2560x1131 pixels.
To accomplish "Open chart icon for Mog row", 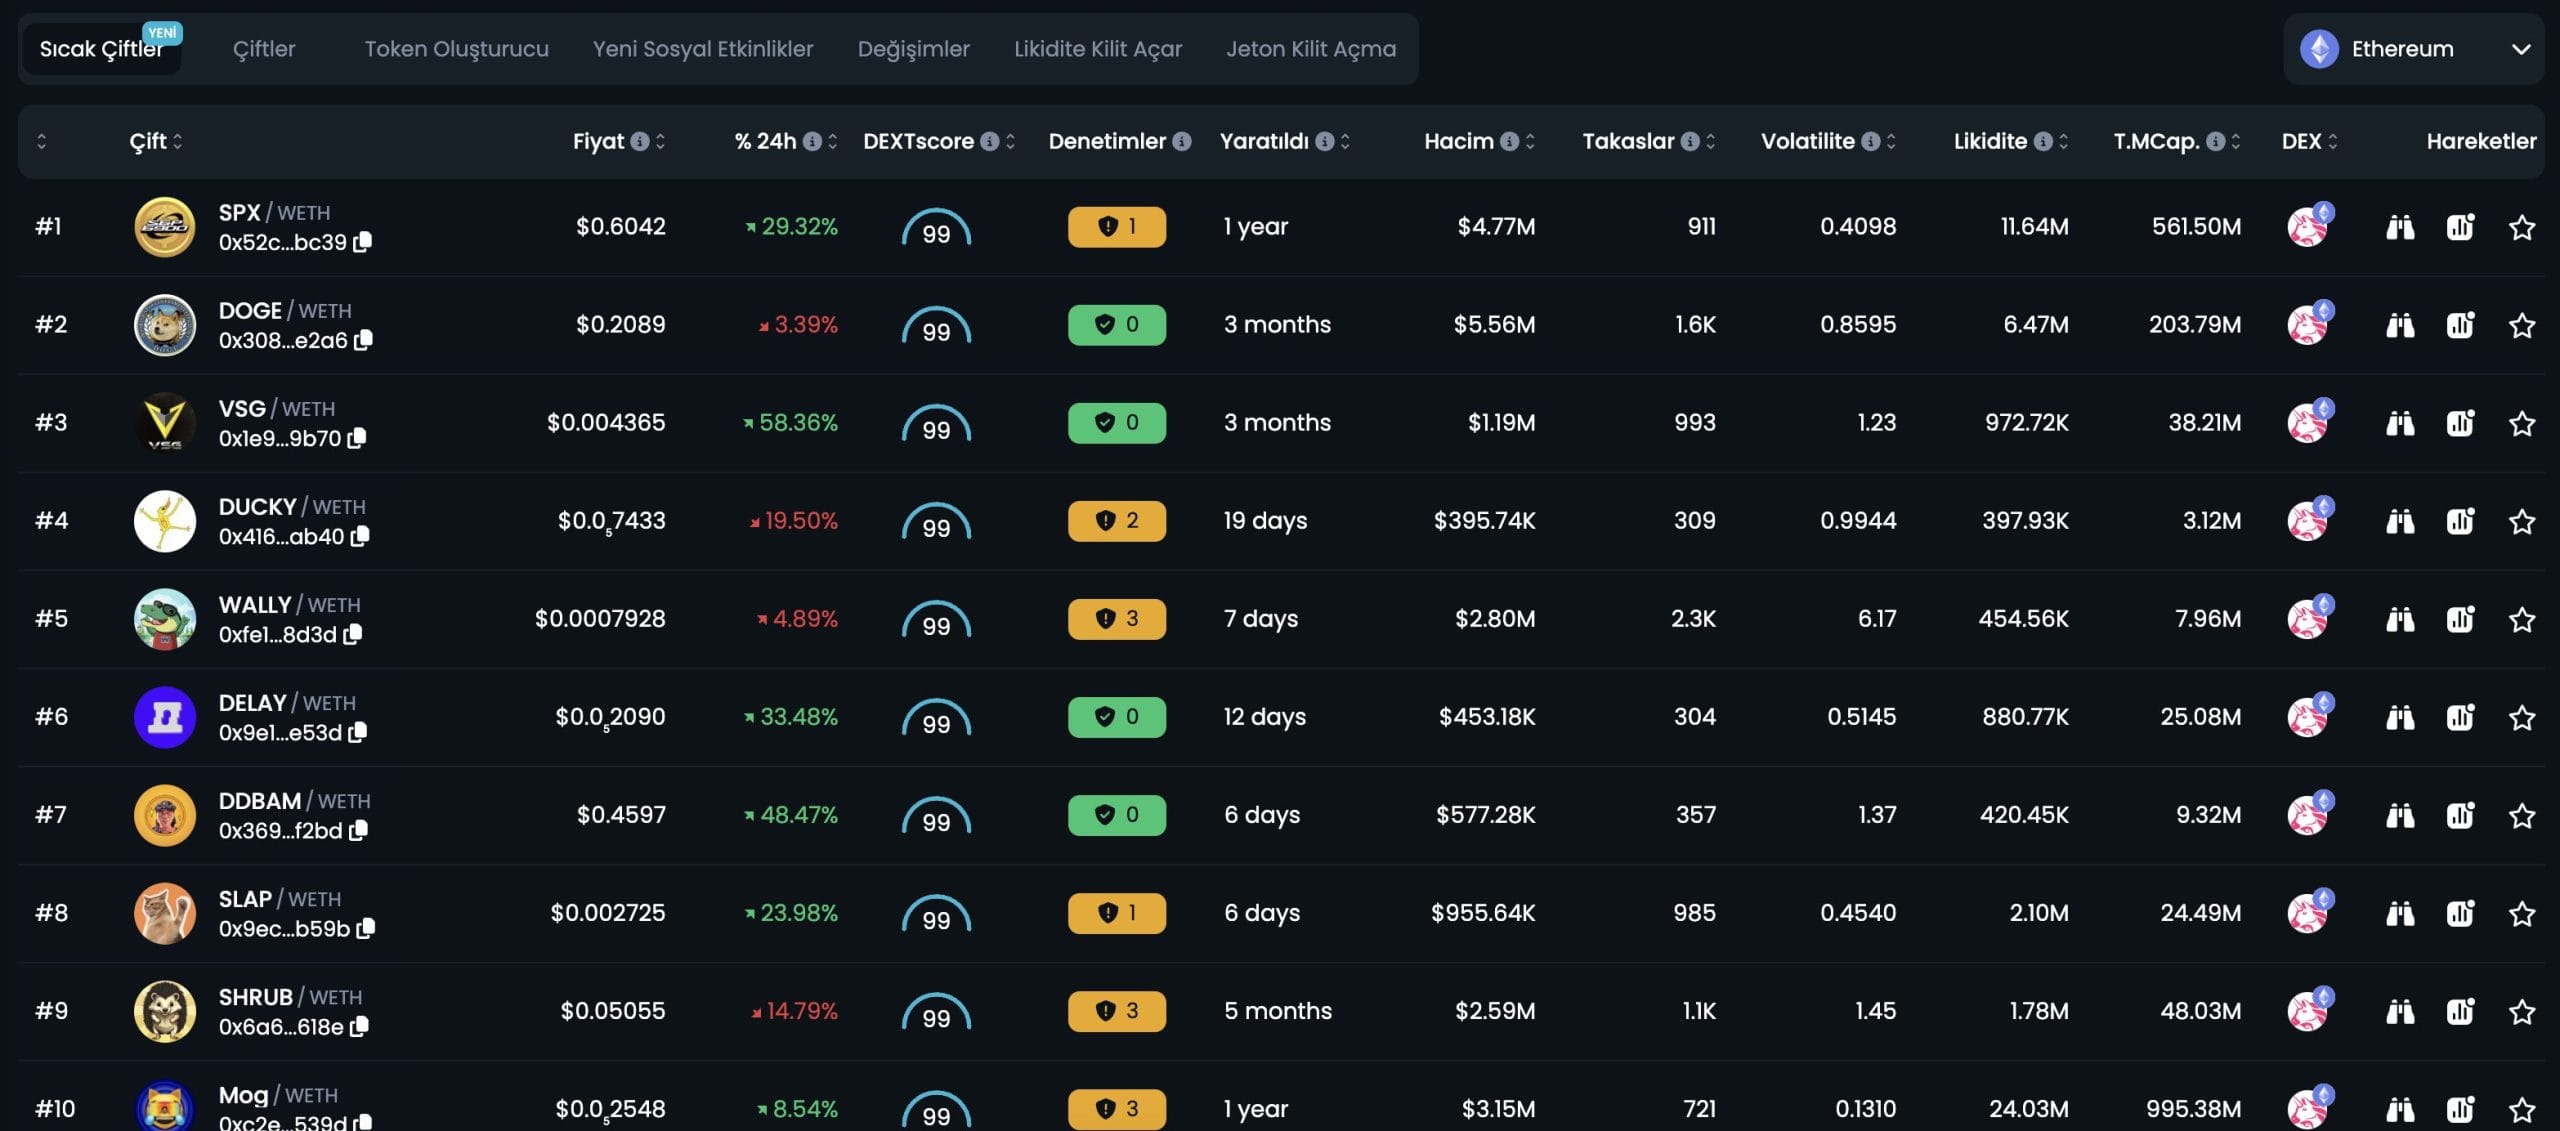I will pyautogui.click(x=2460, y=1109).
